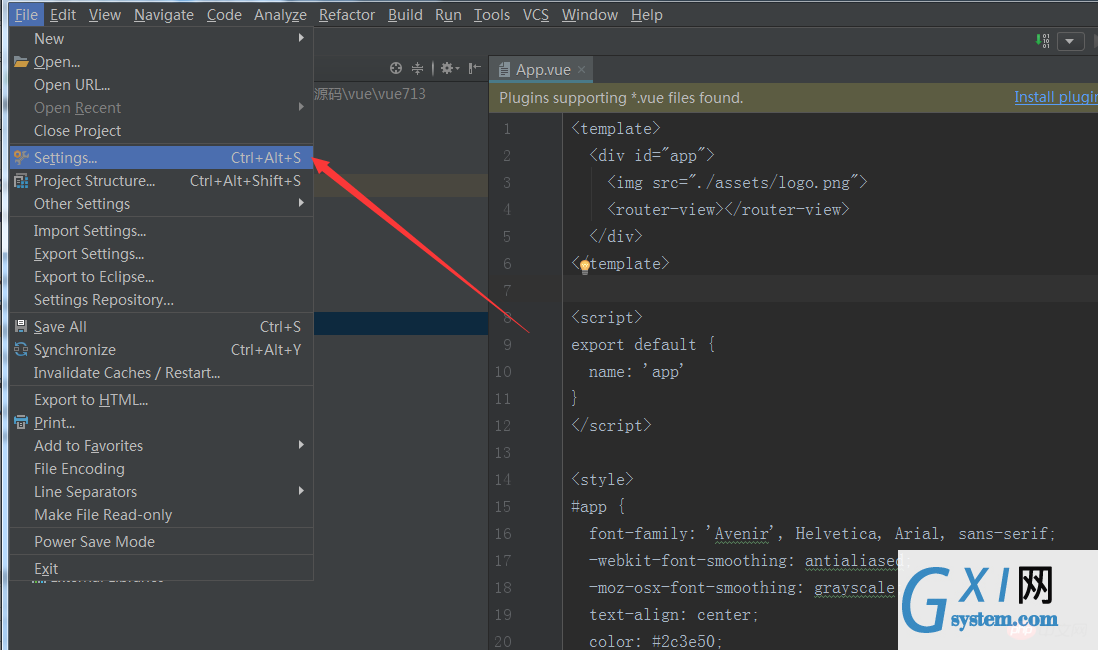
Task: Click the scroll-from-source target icon in Project panel
Action: pyautogui.click(x=396, y=68)
